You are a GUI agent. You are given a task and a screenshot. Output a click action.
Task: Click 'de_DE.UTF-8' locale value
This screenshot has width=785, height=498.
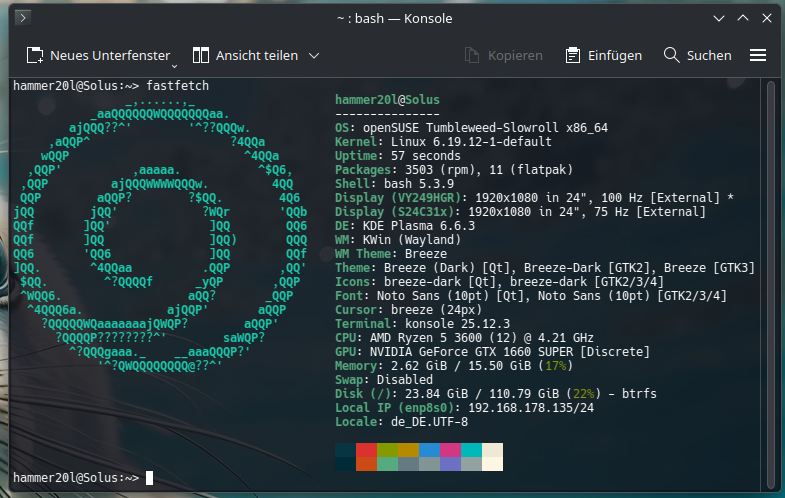[429, 422]
